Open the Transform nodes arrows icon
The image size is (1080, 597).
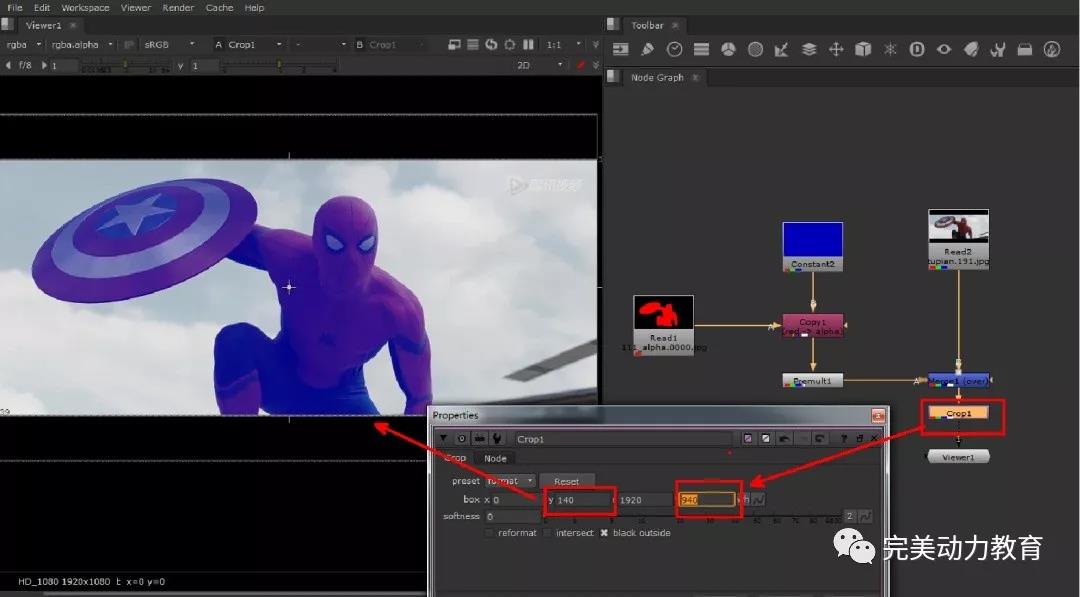click(836, 49)
